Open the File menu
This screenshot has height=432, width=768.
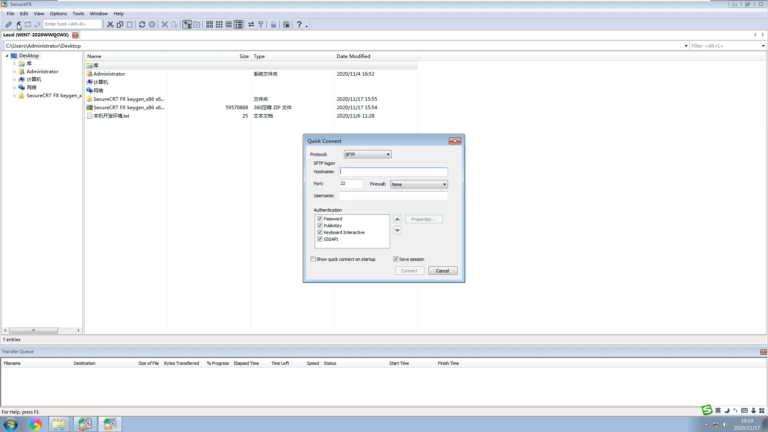pos(10,14)
